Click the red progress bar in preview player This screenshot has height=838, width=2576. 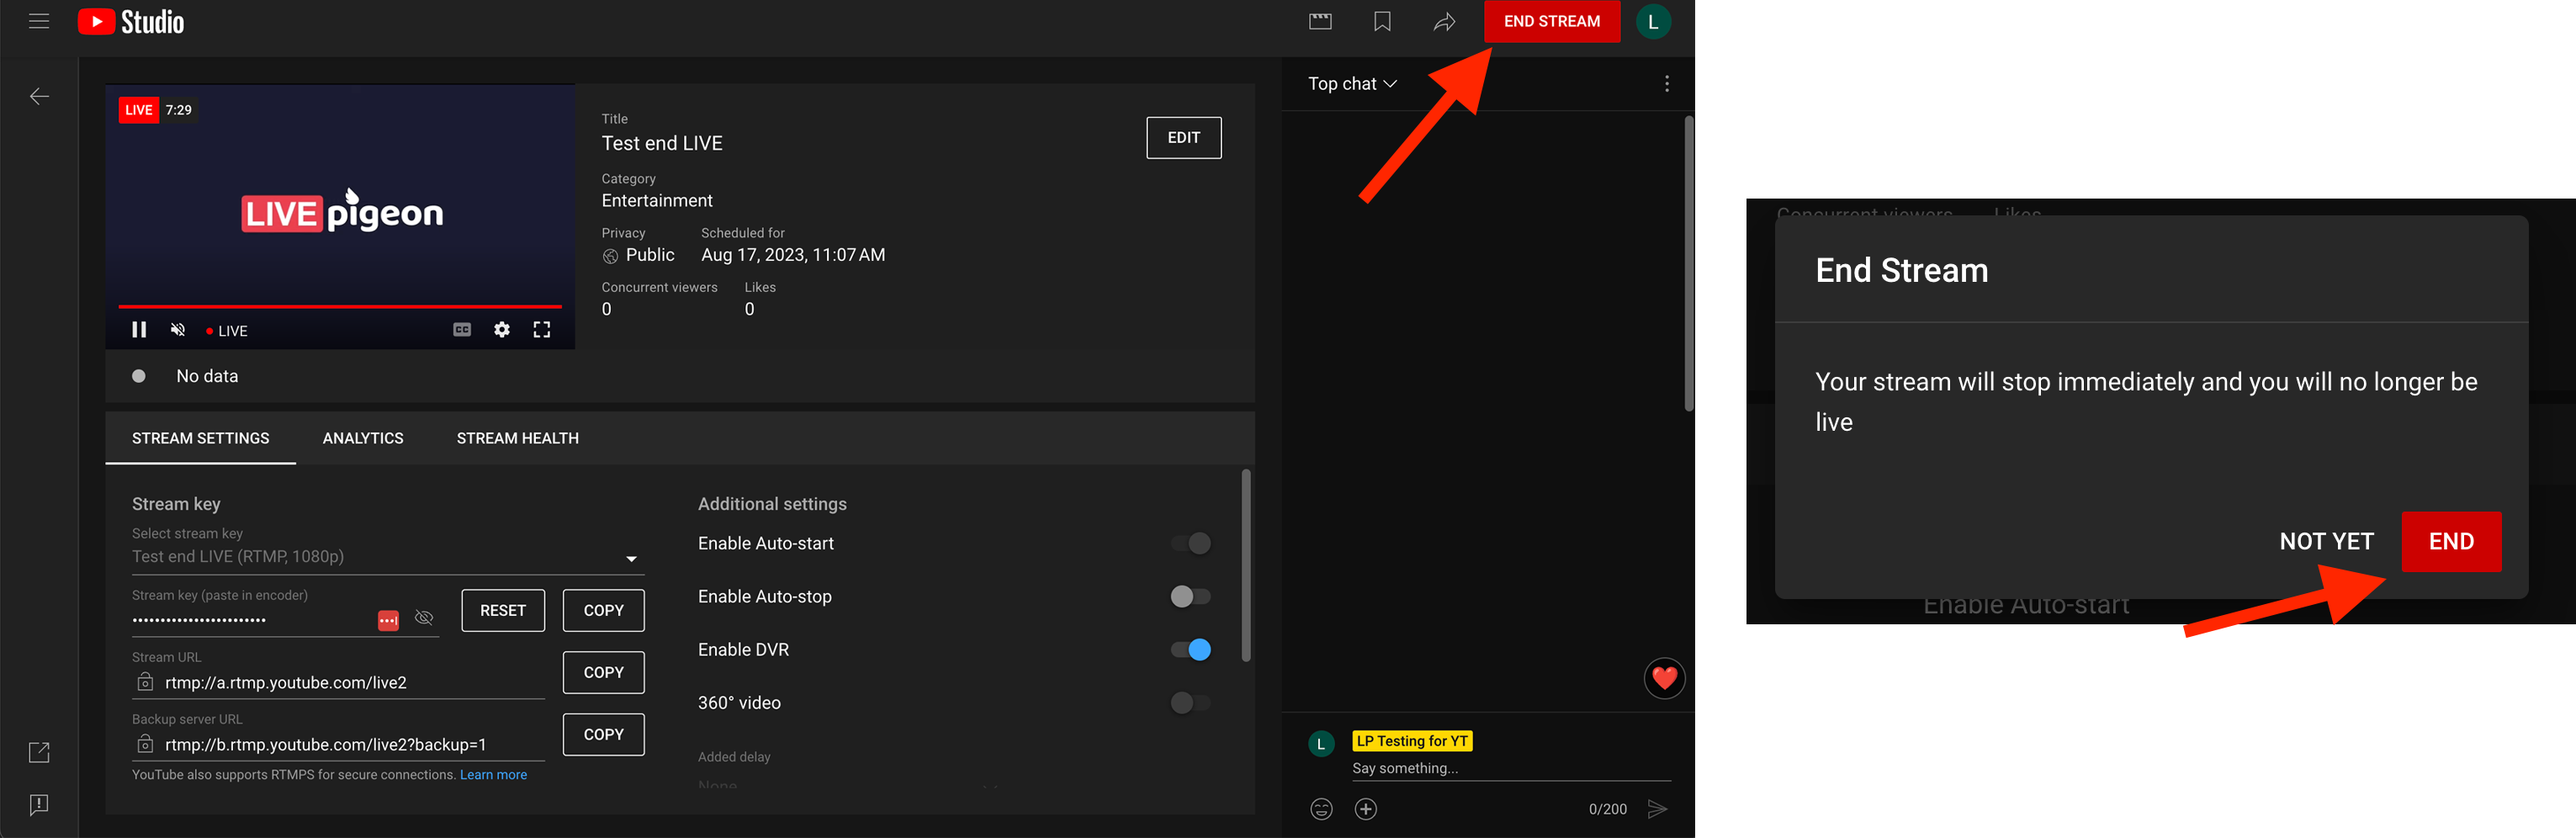coord(340,306)
